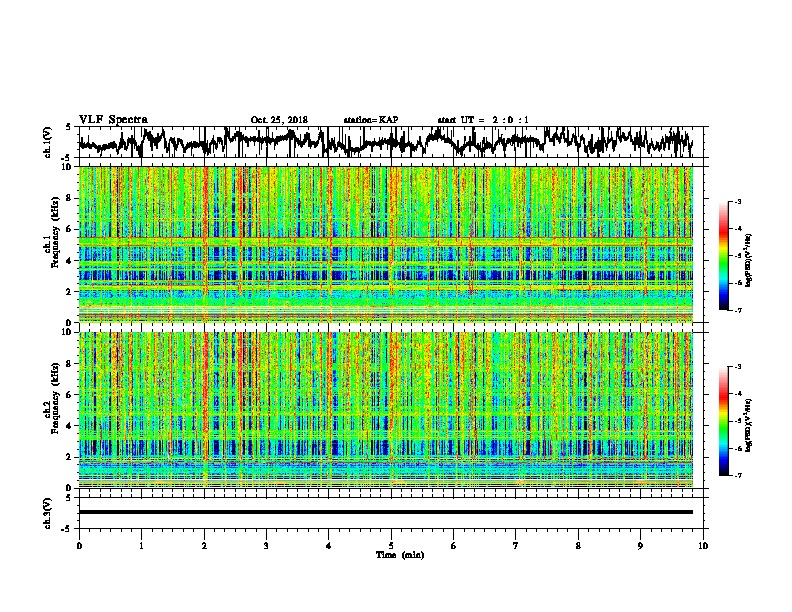The height and width of the screenshot is (612, 792).
Task: Click the ch.1 frequency tick label "6"
Action: tap(69, 229)
